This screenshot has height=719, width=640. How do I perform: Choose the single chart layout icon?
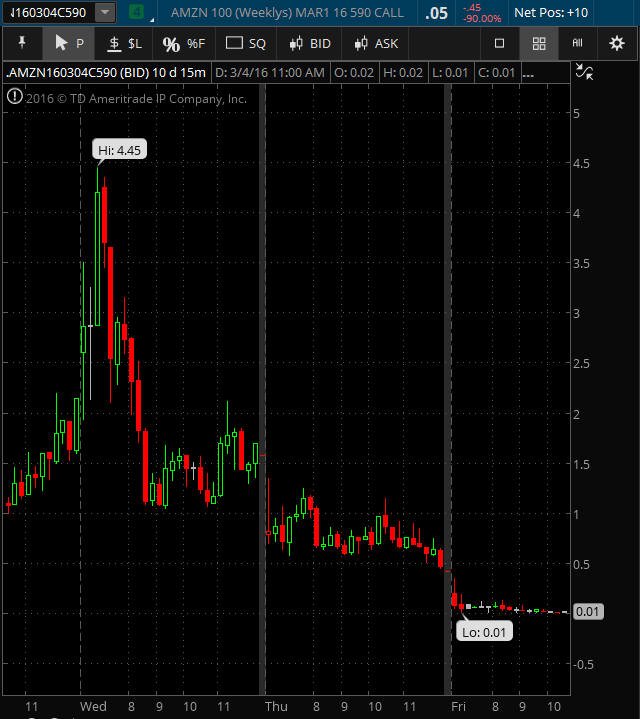coord(500,44)
